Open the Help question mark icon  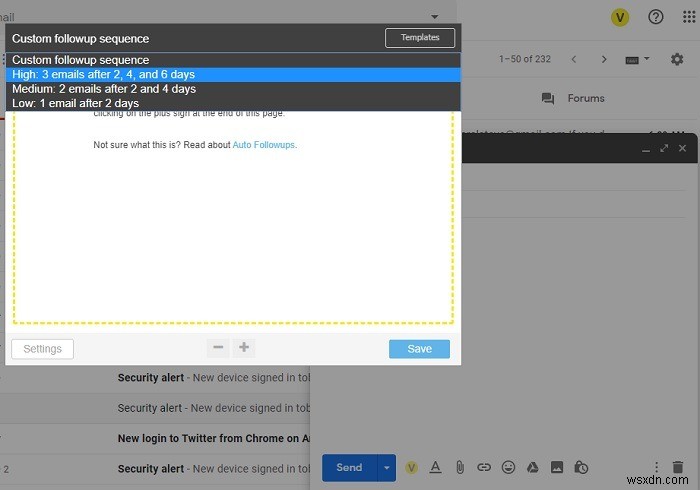tap(655, 17)
